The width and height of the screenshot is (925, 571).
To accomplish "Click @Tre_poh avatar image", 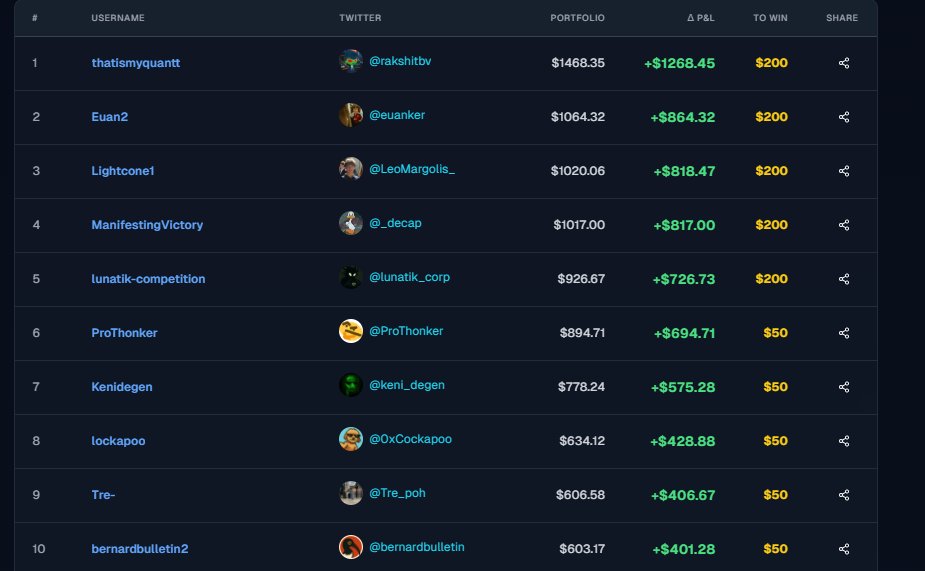I will (350, 493).
